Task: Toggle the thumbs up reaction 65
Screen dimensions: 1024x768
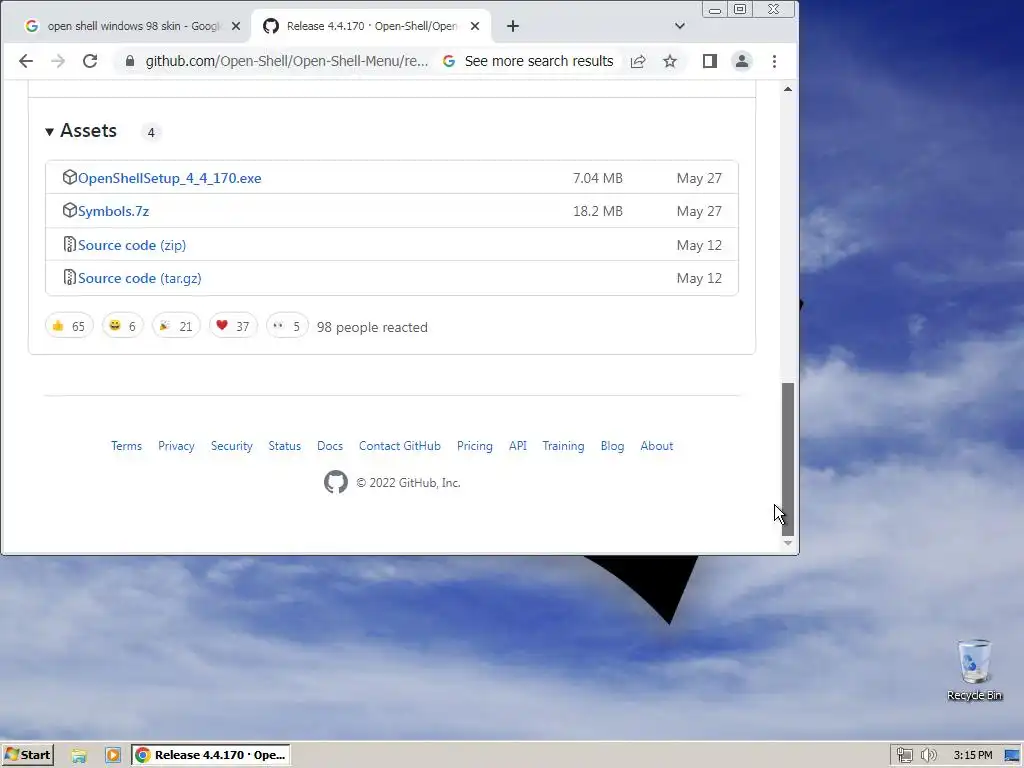Action: point(69,326)
